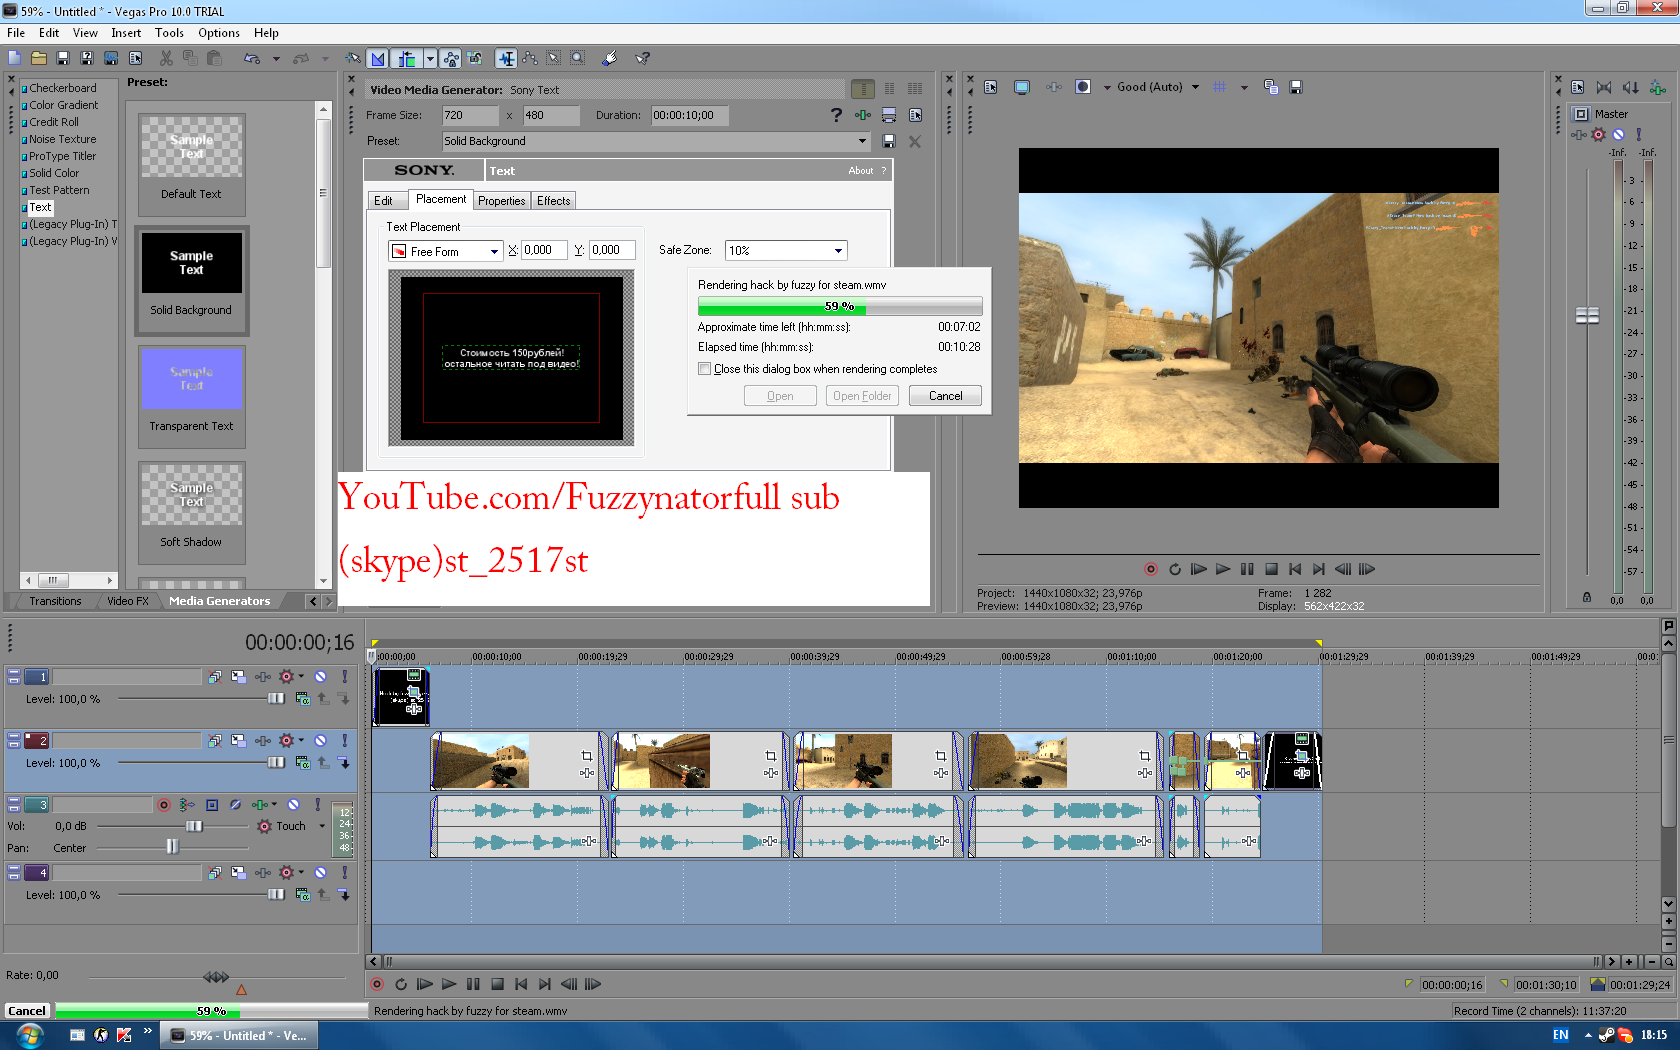The height and width of the screenshot is (1050, 1680).
Task: Open the Insert menu
Action: pyautogui.click(x=126, y=33)
